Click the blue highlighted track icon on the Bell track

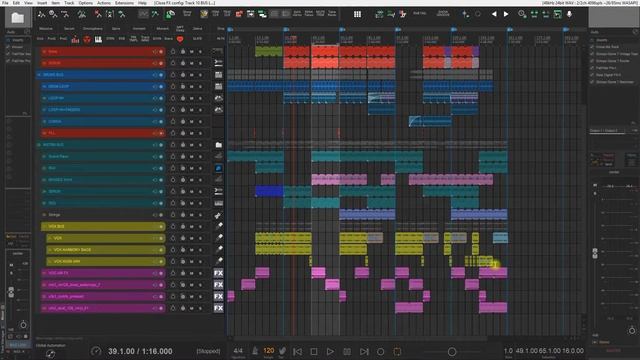218,168
